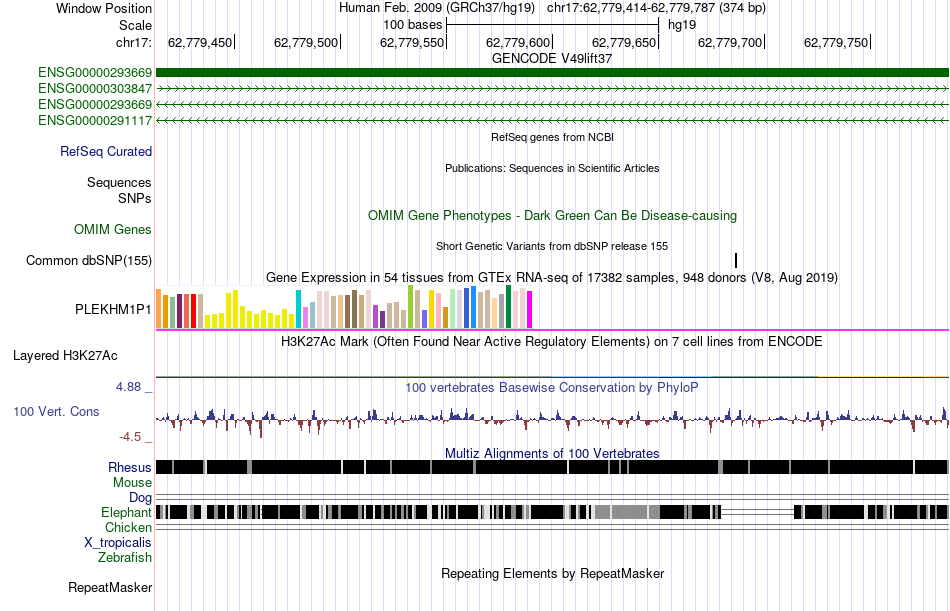Open Publications: Sequences in Scientific Articles title

(x=552, y=169)
